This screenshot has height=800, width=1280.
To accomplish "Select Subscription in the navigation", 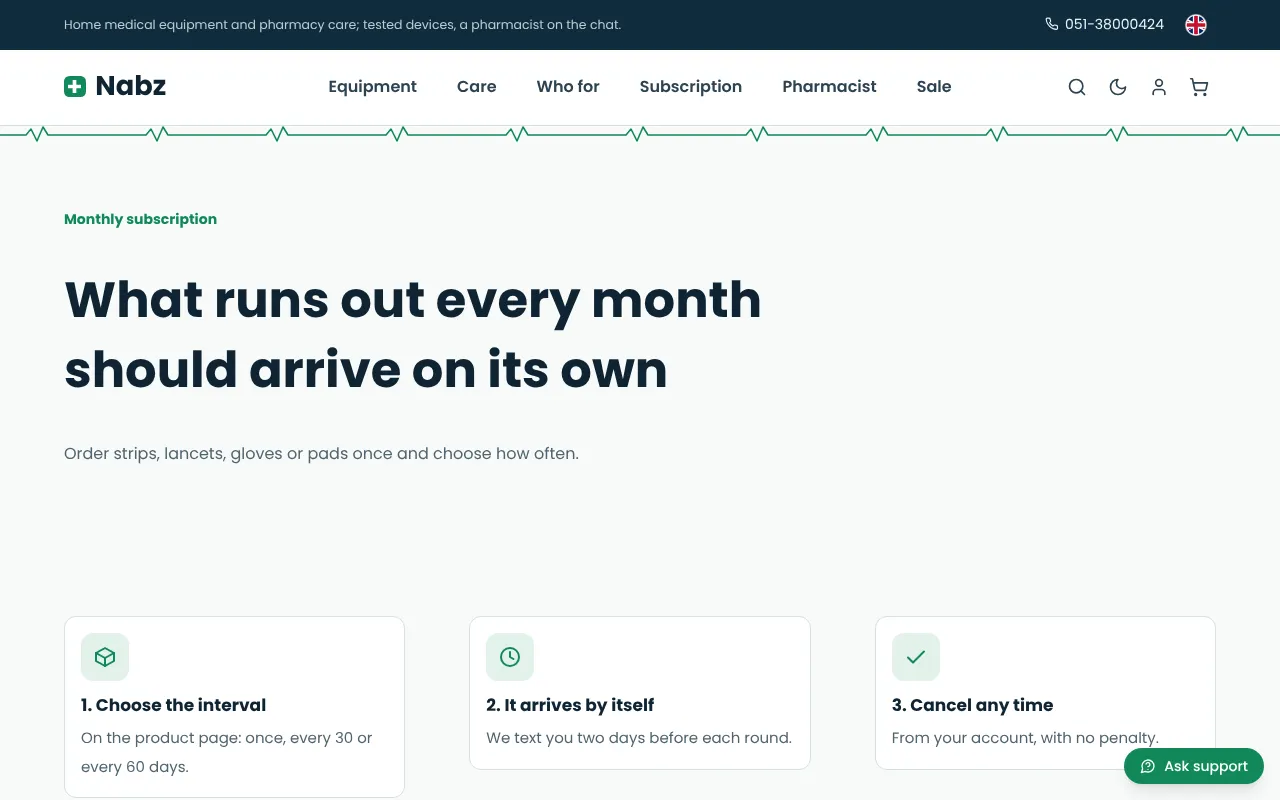I will click(691, 87).
